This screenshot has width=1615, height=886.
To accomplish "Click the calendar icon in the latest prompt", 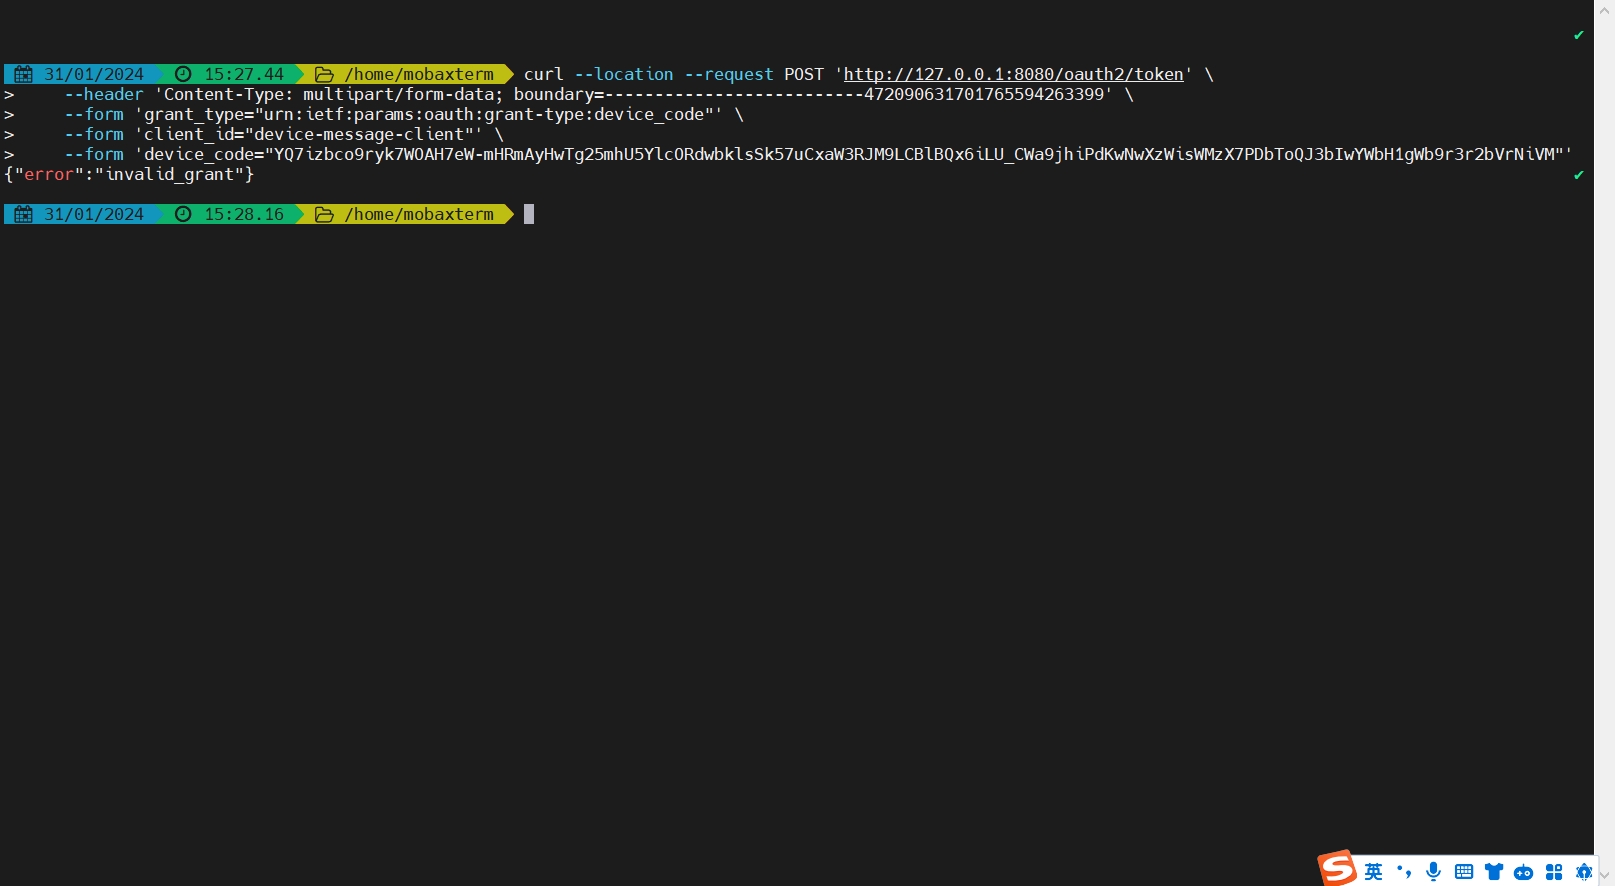I will [24, 214].
